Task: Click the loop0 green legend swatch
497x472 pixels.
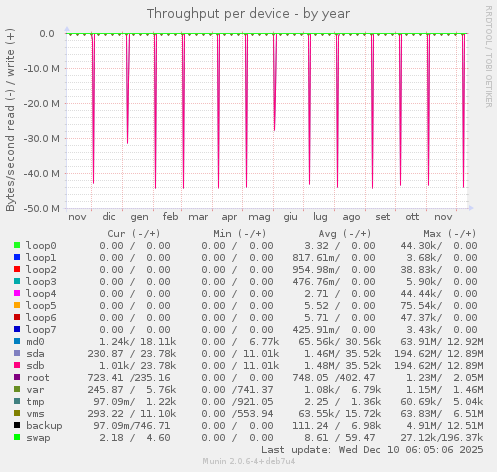Action: (17, 245)
